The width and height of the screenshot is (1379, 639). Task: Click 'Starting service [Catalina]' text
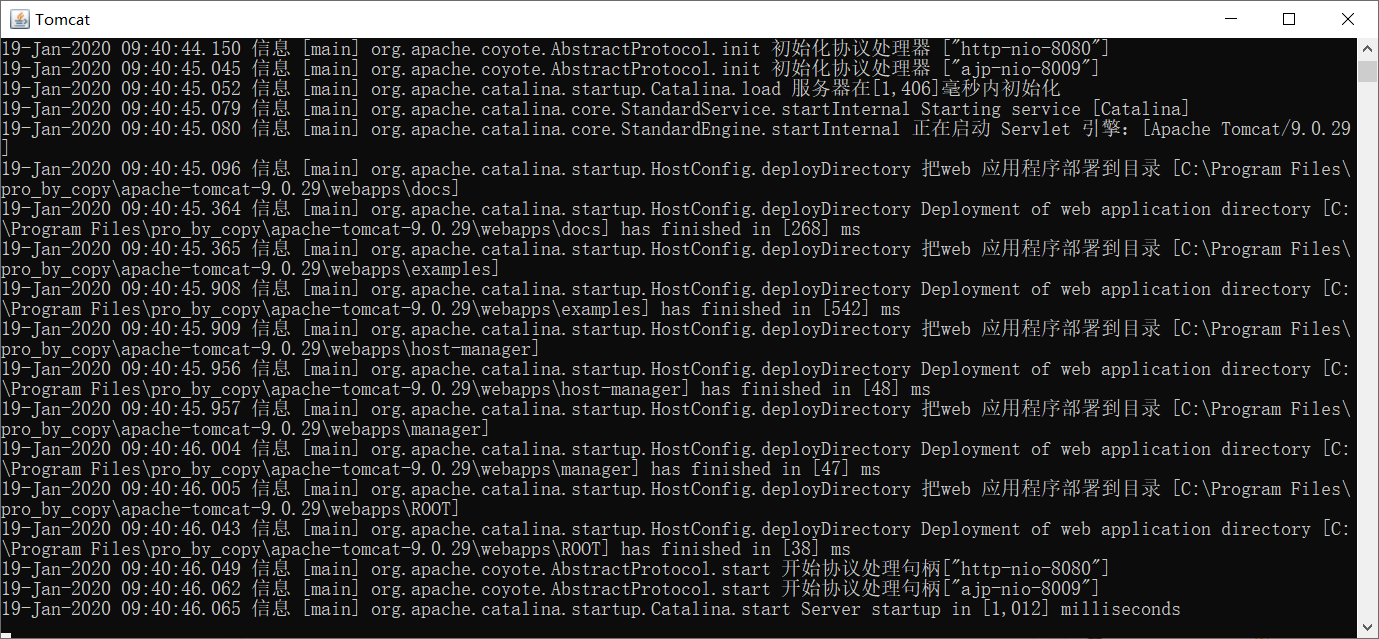point(1055,109)
